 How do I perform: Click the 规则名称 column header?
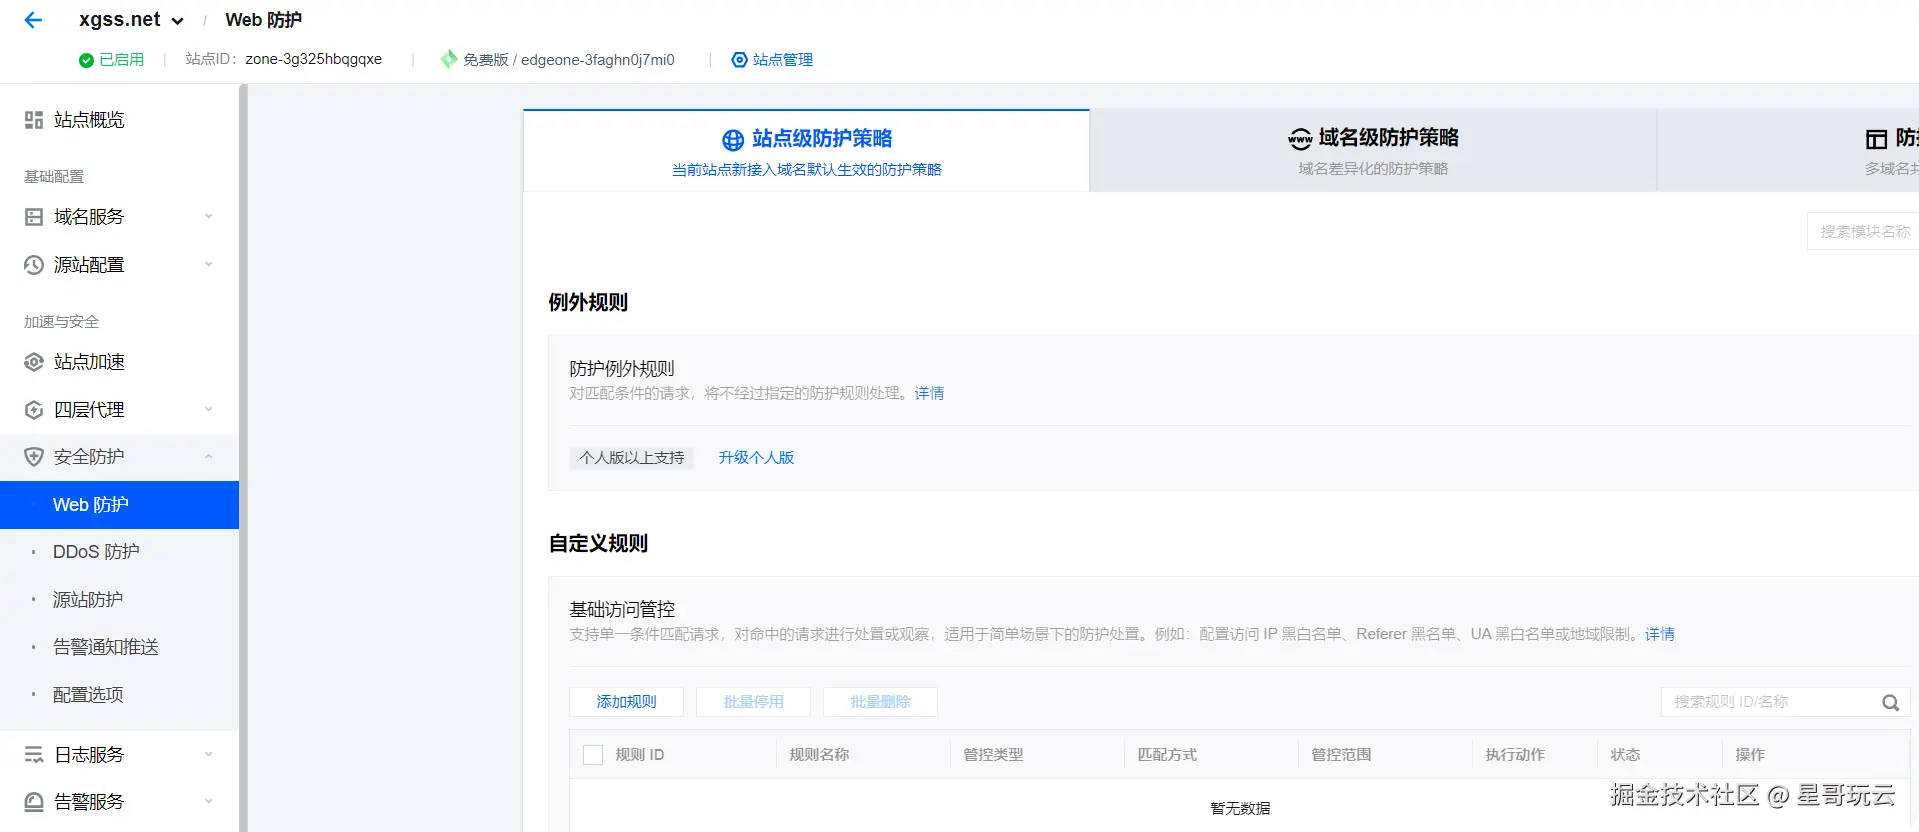(x=819, y=755)
